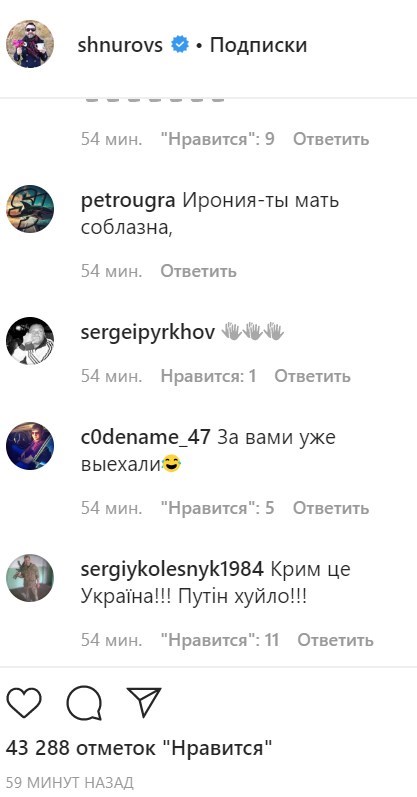This screenshot has width=417, height=797.
Task: Open shnurovs username link
Action: pyautogui.click(x=120, y=45)
